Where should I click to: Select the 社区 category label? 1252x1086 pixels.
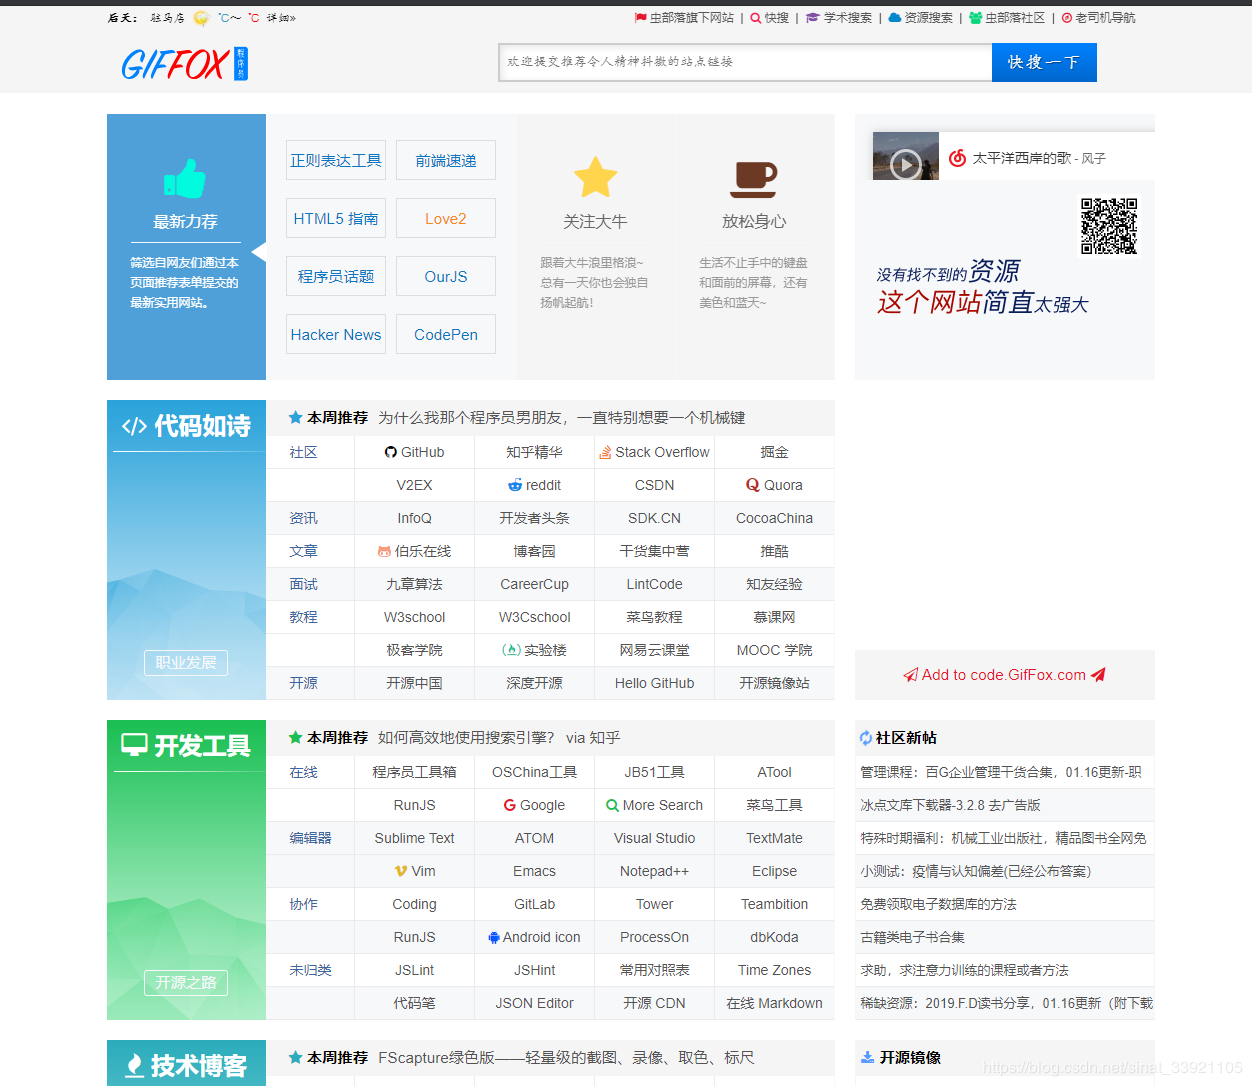[x=303, y=452]
